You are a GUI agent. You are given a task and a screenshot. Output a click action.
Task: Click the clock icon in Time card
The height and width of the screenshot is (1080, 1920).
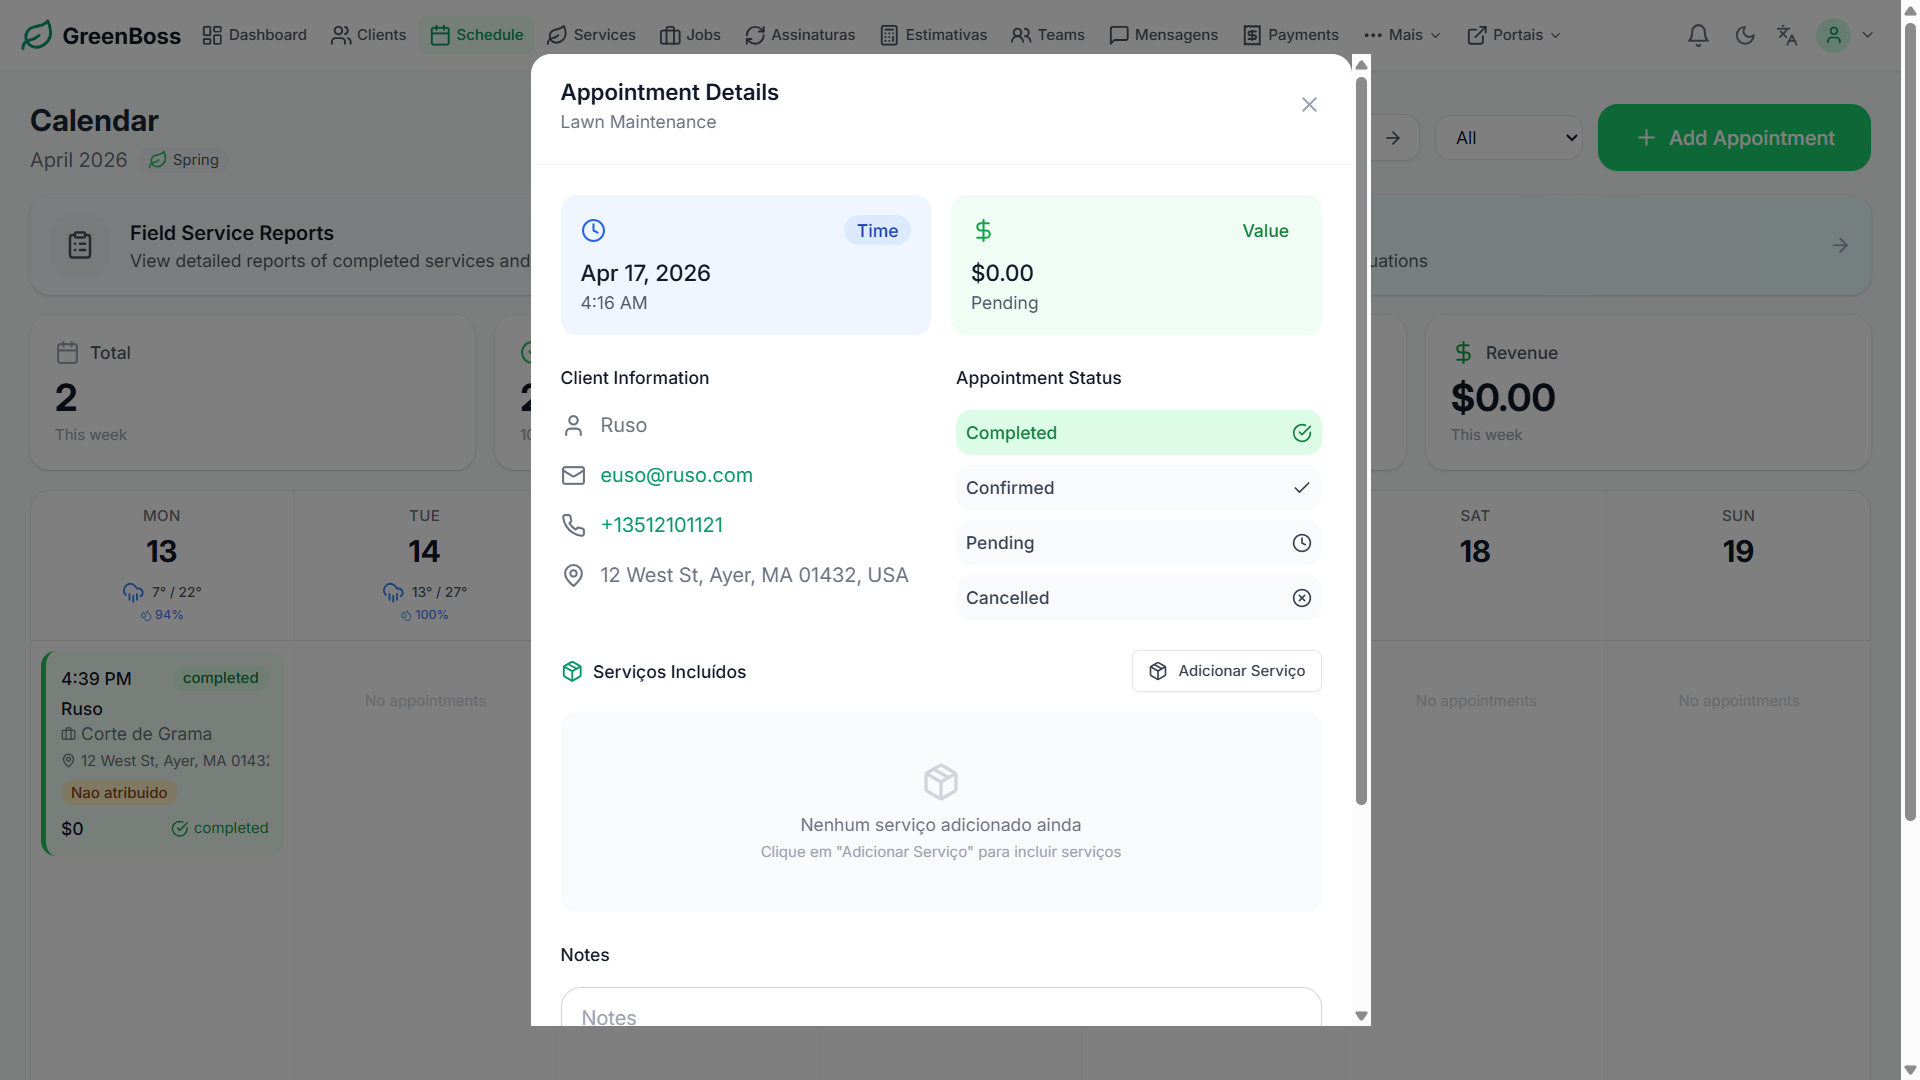point(593,231)
